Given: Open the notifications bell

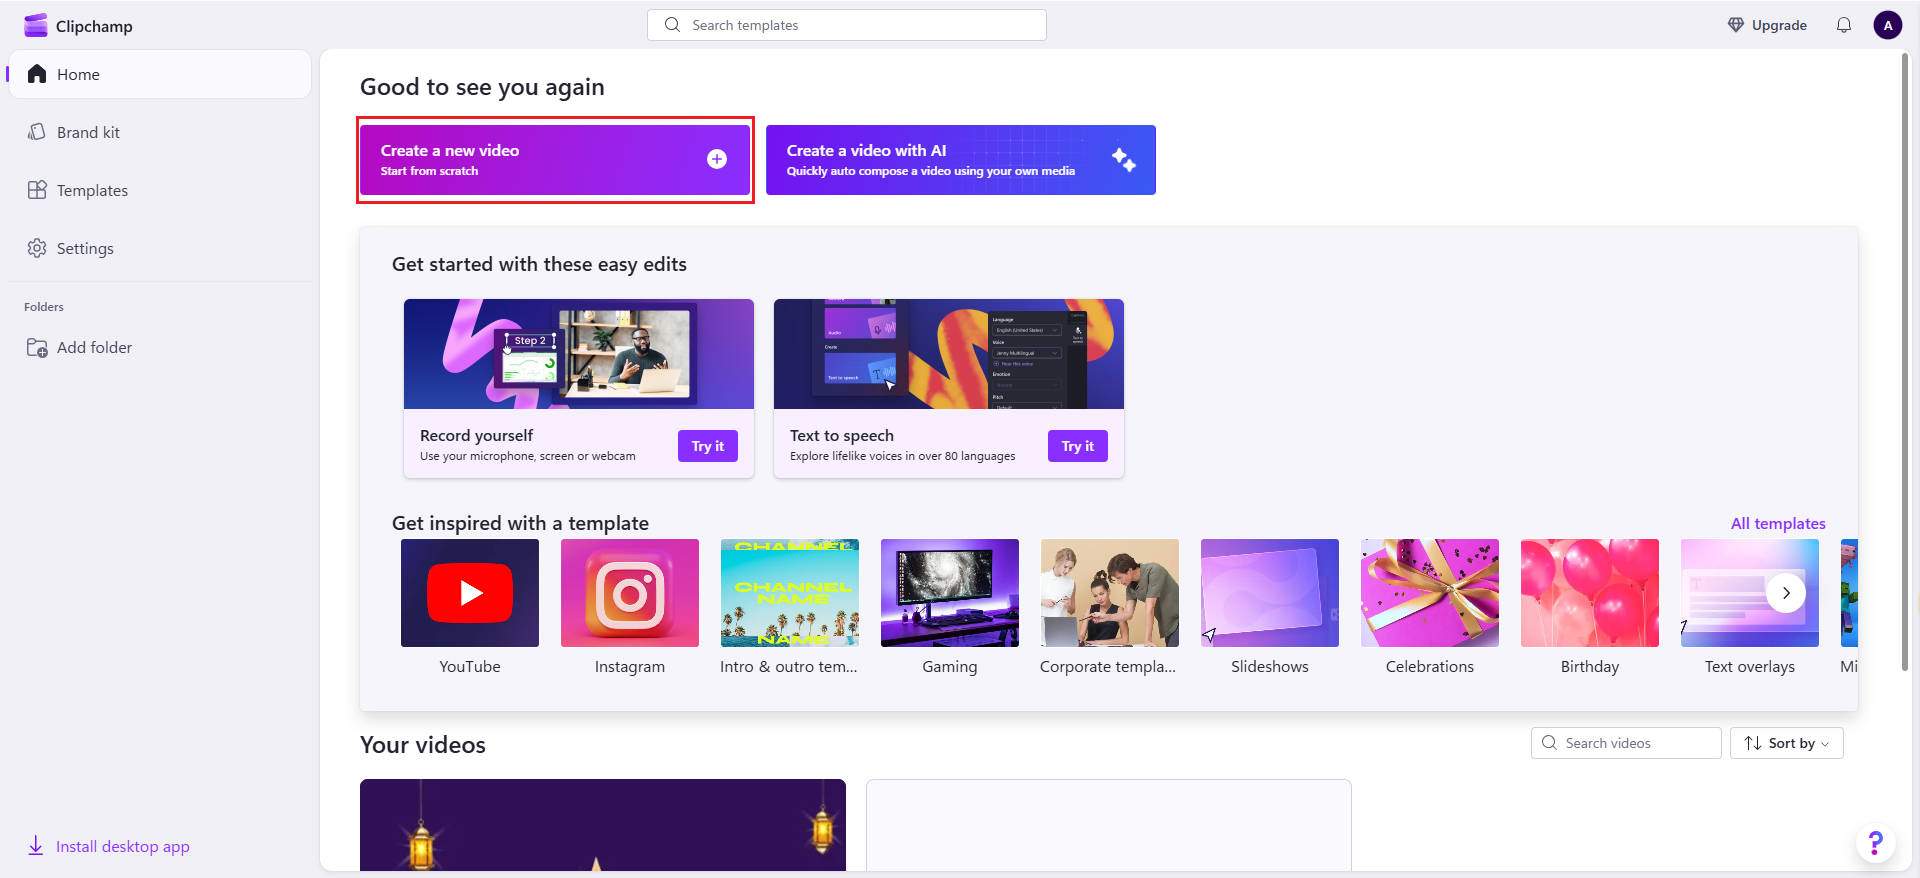Looking at the screenshot, I should (1844, 25).
